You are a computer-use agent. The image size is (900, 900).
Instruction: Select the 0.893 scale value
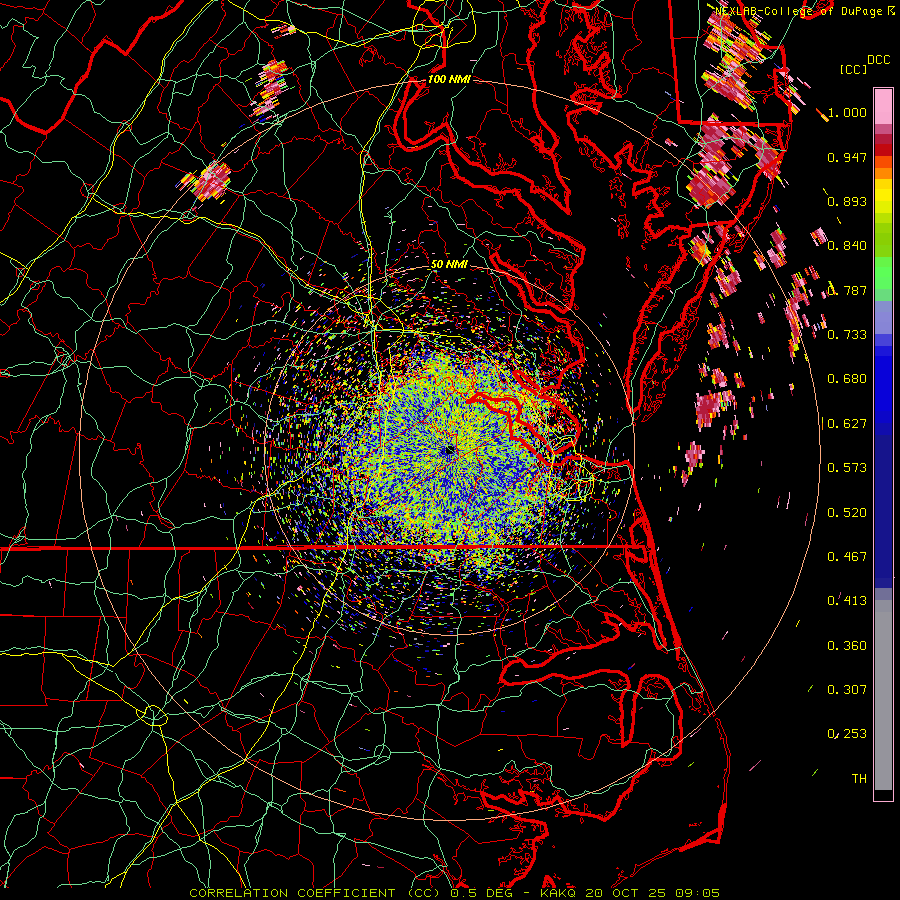[x=847, y=201]
